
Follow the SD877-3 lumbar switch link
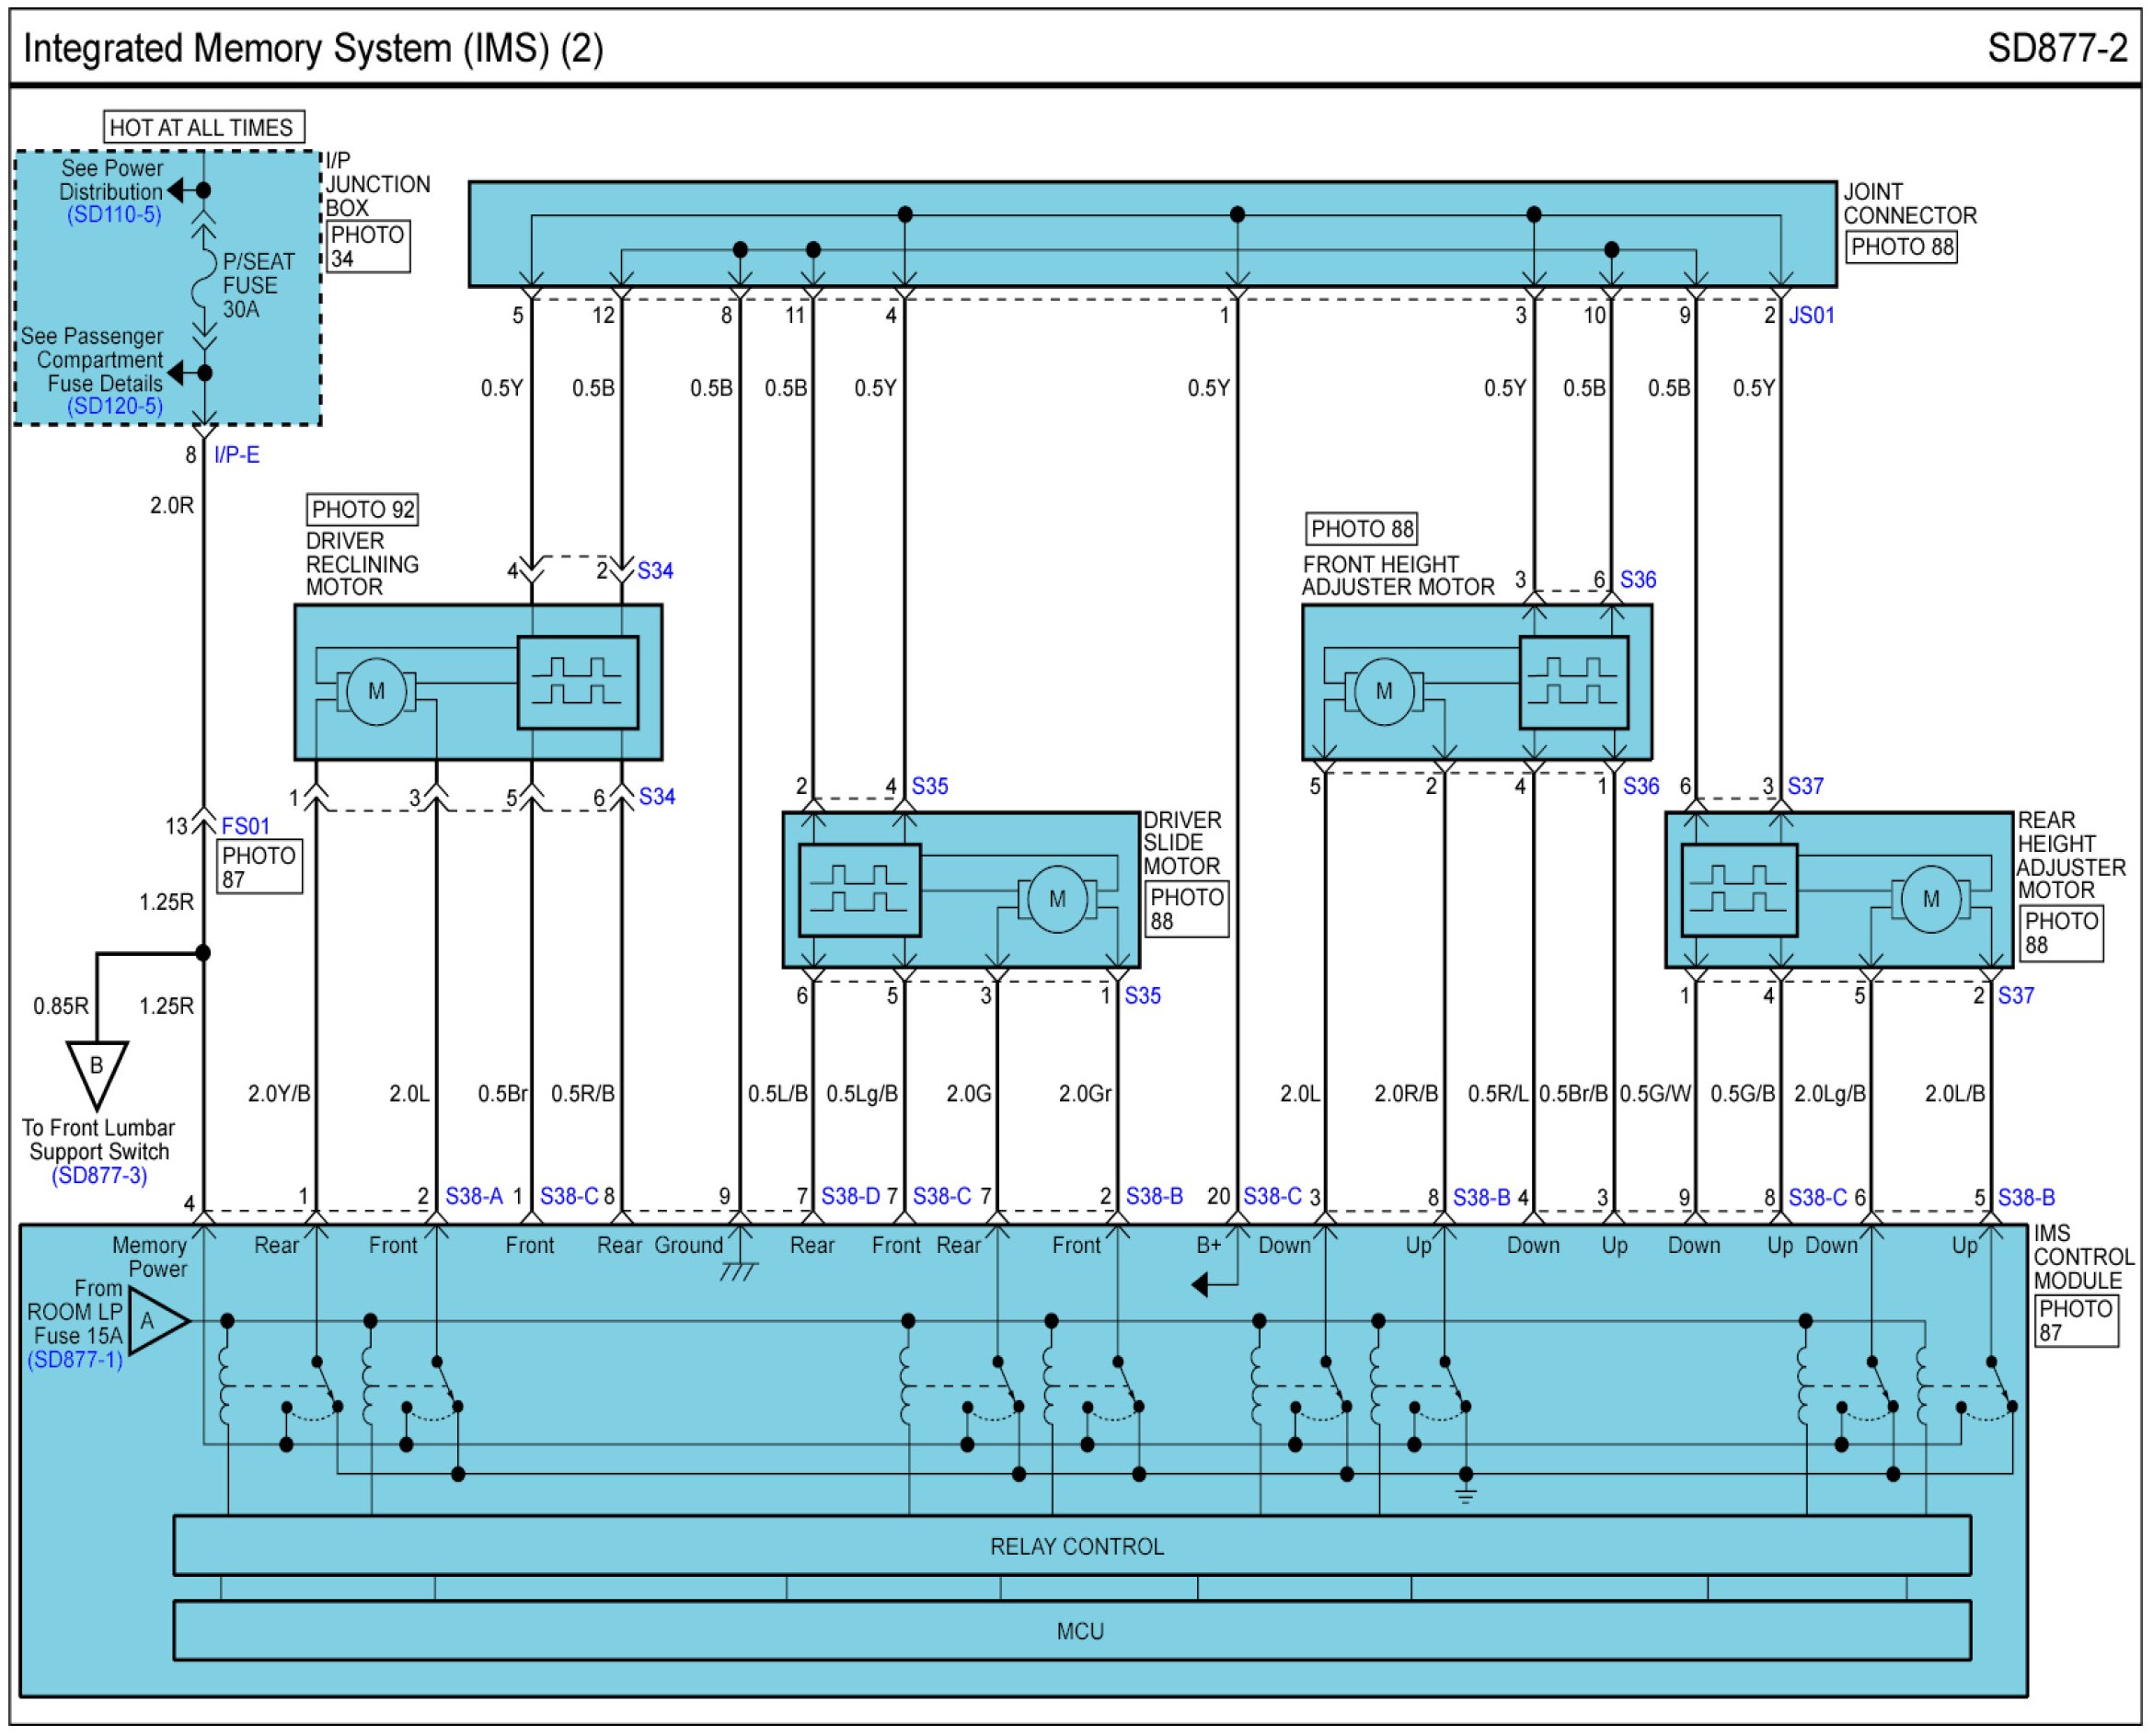99,1176
